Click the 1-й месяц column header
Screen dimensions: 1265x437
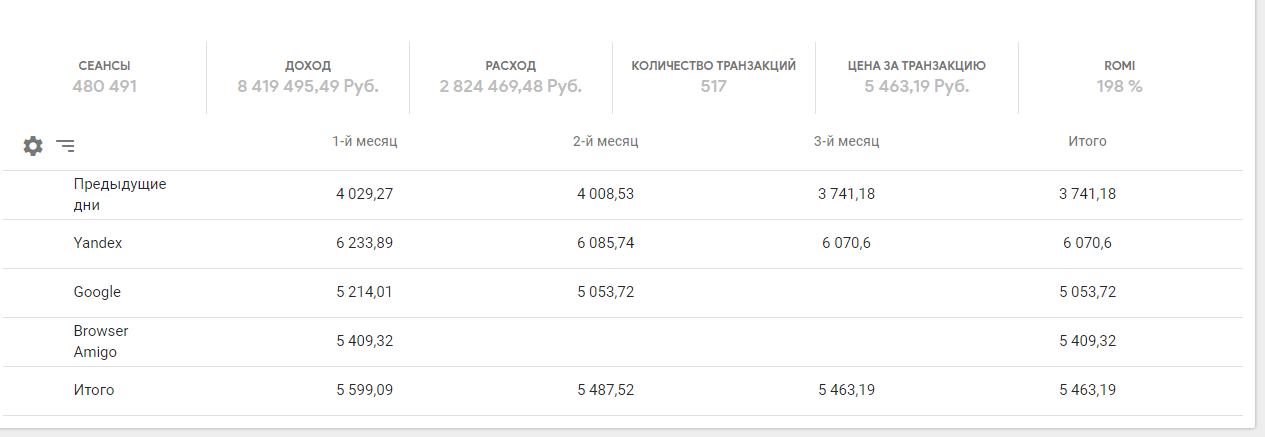coord(364,142)
